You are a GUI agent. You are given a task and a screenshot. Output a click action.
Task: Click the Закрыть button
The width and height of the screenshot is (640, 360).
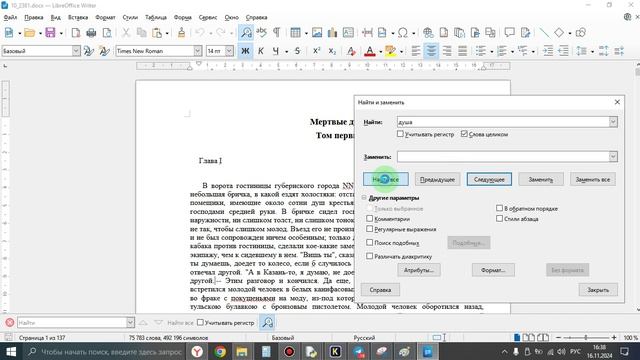(x=598, y=290)
